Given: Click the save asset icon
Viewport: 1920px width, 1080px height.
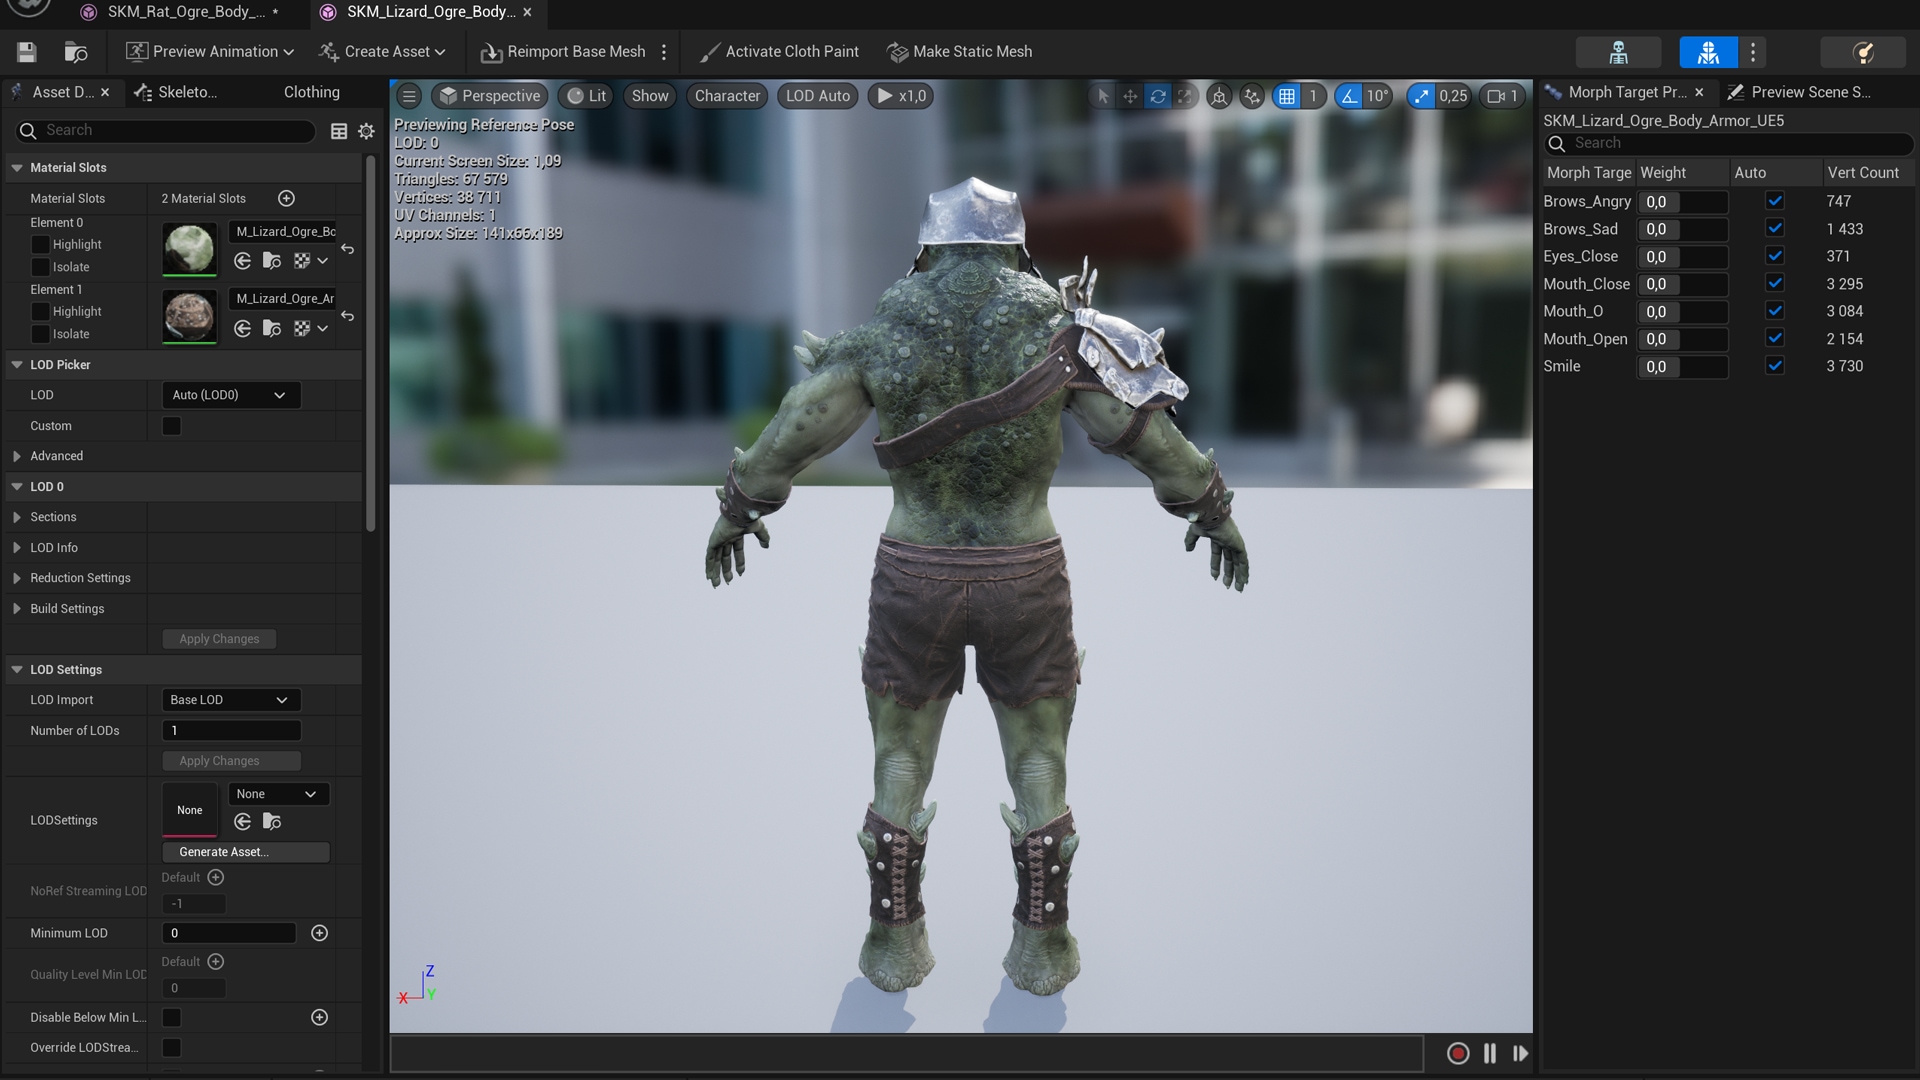Looking at the screenshot, I should pyautogui.click(x=27, y=52).
